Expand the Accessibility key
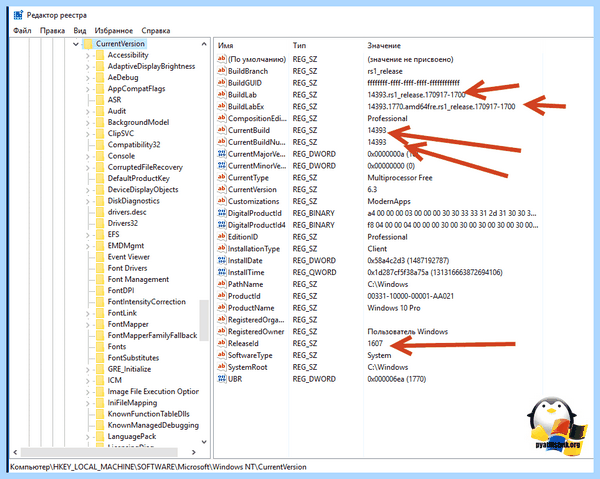Image resolution: width=600 pixels, height=479 pixels. tap(88, 56)
